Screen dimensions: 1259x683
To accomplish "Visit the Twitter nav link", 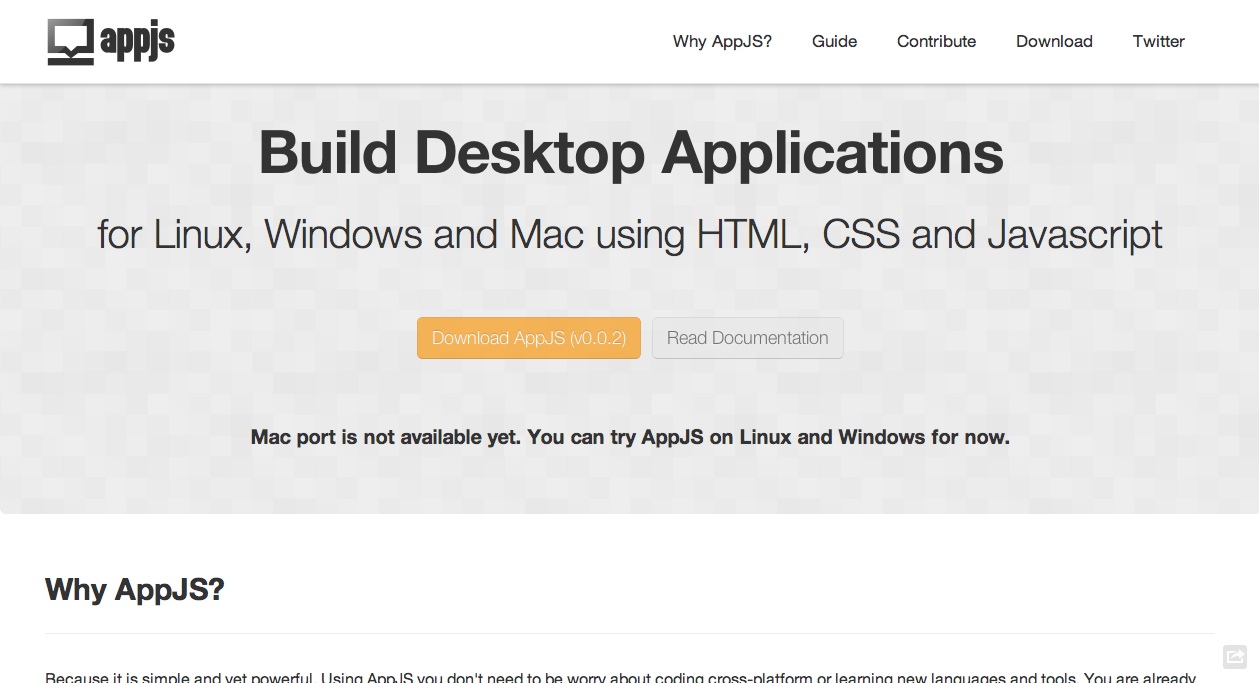I will [1159, 41].
